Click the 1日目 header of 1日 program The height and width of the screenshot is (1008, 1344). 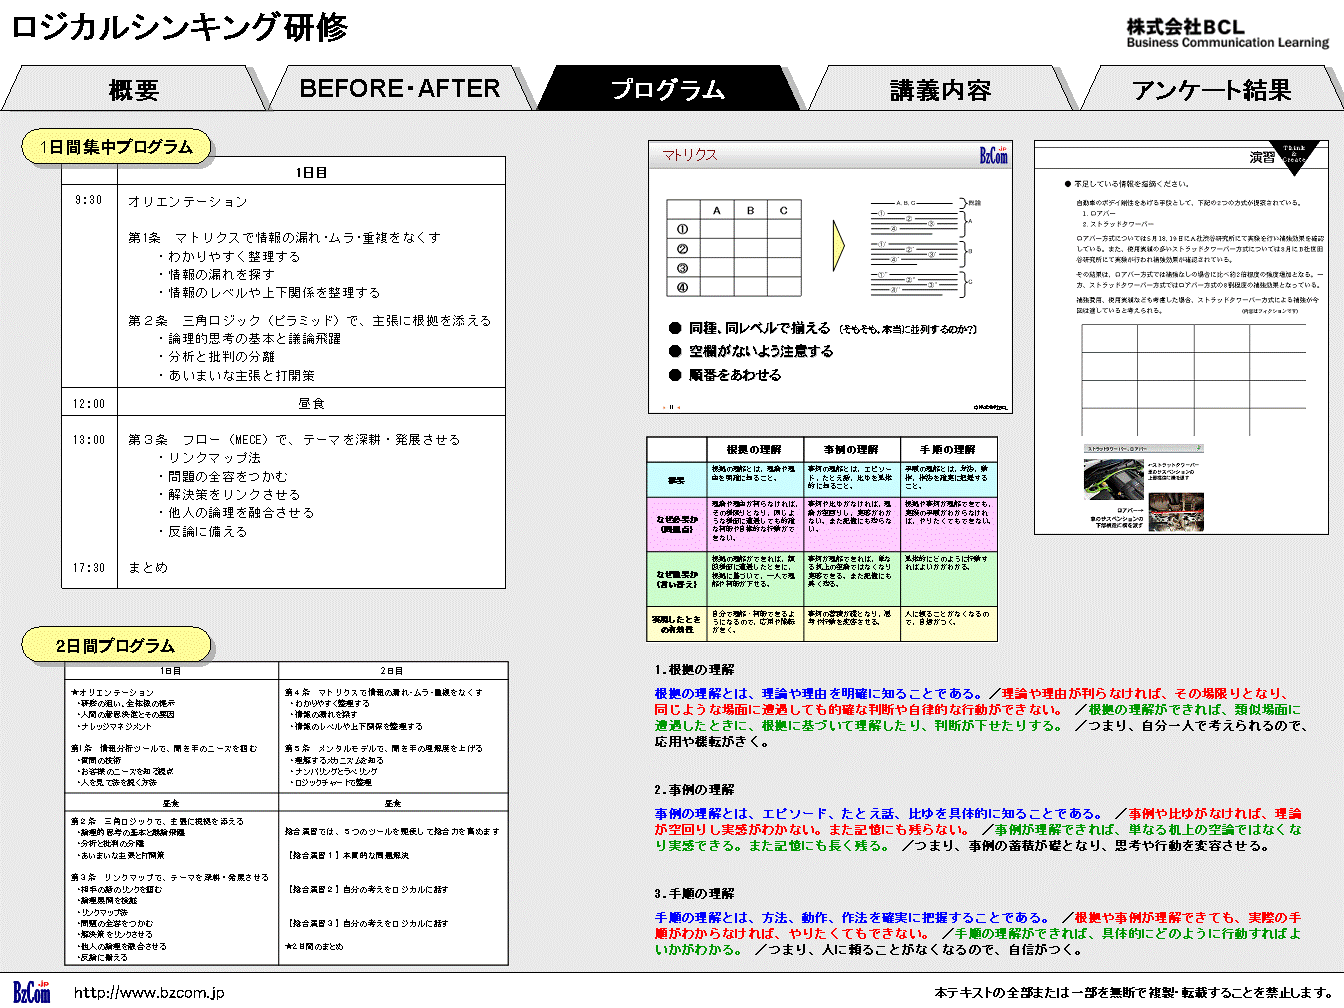pos(311,172)
